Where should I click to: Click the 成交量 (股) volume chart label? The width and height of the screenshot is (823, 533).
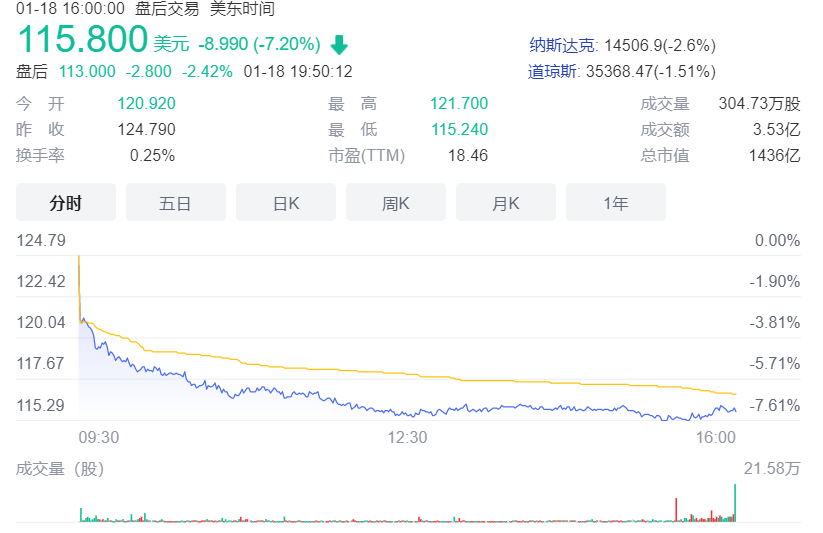60,468
